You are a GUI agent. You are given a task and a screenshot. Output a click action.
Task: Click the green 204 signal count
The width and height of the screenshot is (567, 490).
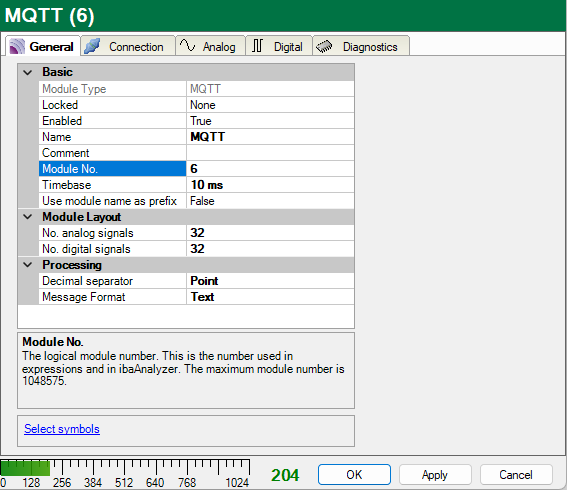[x=285, y=475]
